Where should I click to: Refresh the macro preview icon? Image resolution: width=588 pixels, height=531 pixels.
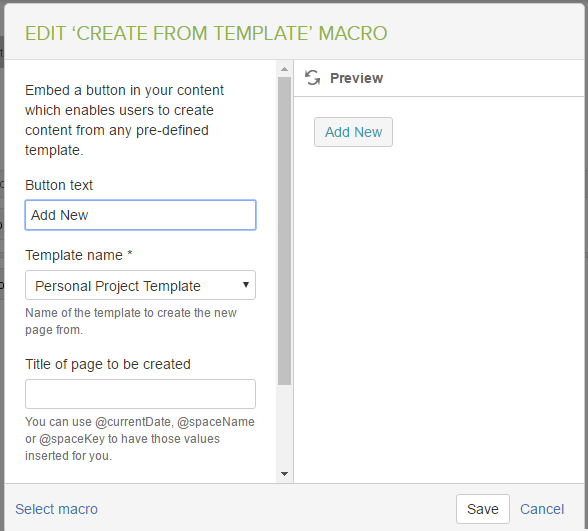312,78
